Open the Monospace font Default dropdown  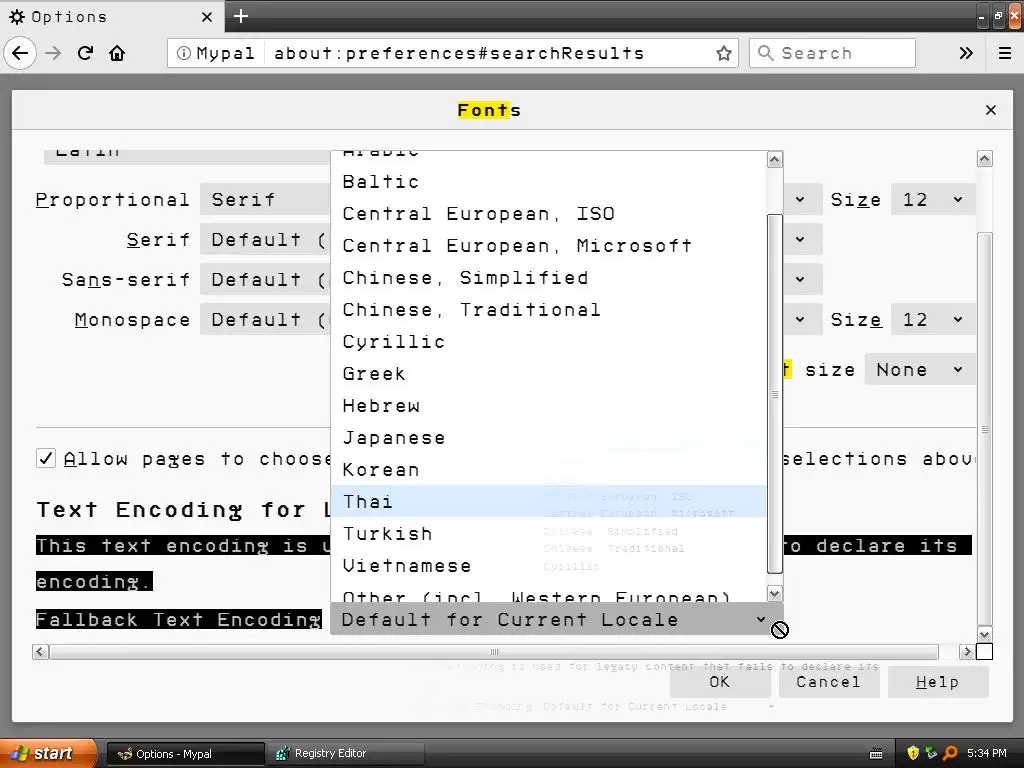coord(266,319)
